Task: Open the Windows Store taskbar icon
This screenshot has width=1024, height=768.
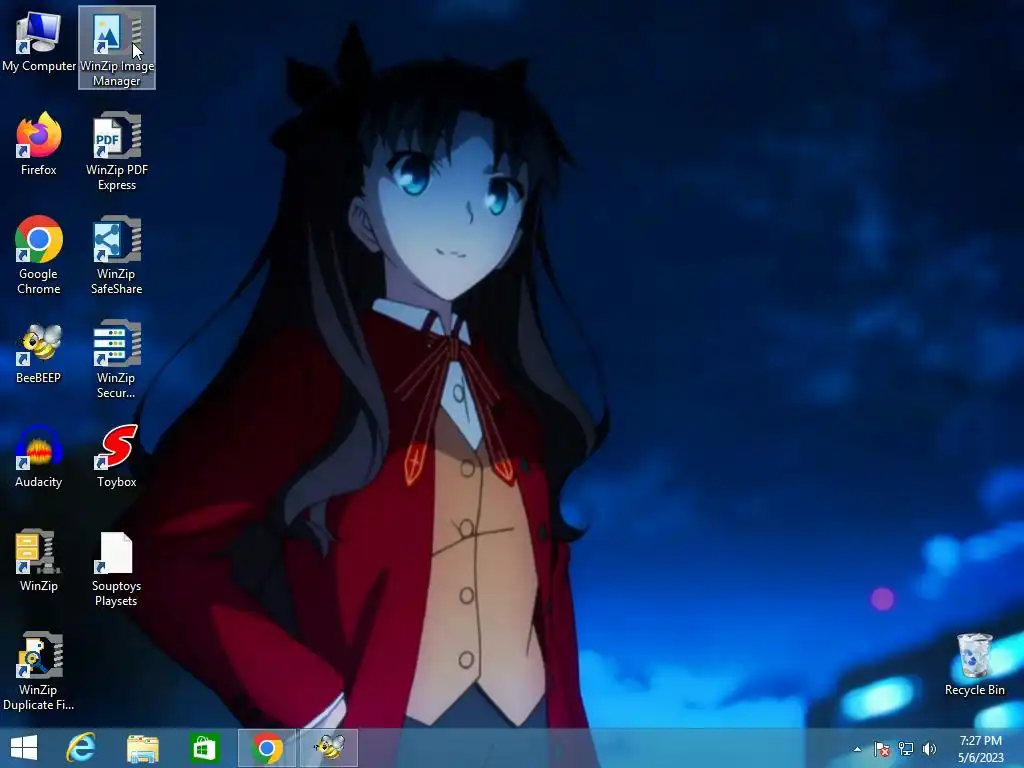Action: pos(204,748)
